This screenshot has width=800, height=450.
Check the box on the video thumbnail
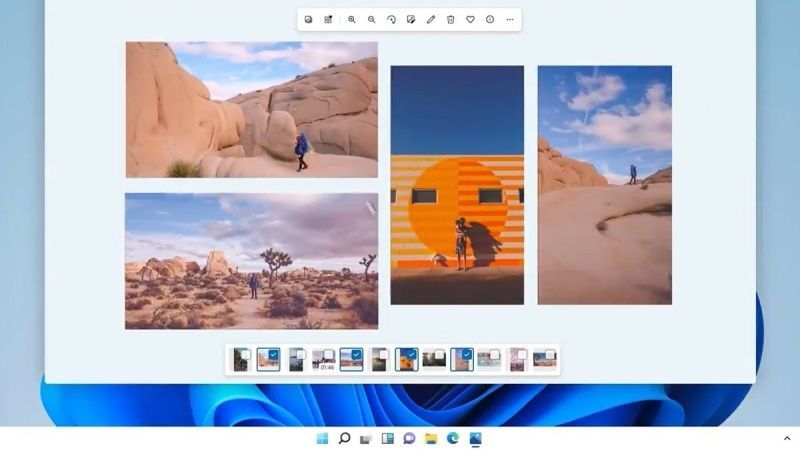tap(329, 355)
